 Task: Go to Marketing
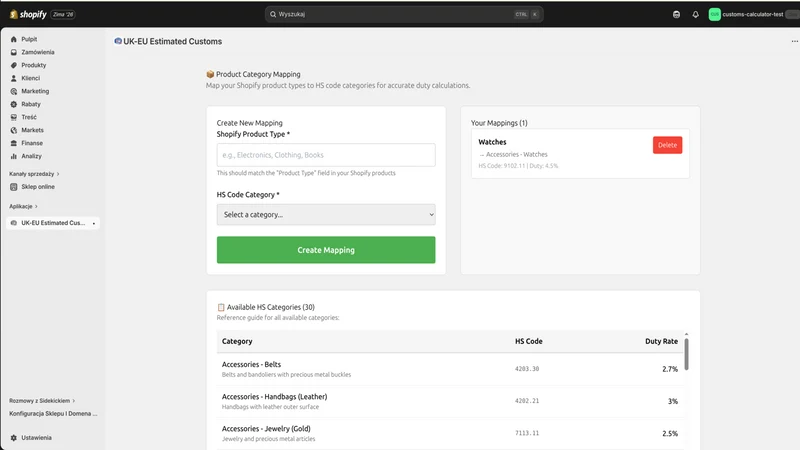(x=35, y=91)
